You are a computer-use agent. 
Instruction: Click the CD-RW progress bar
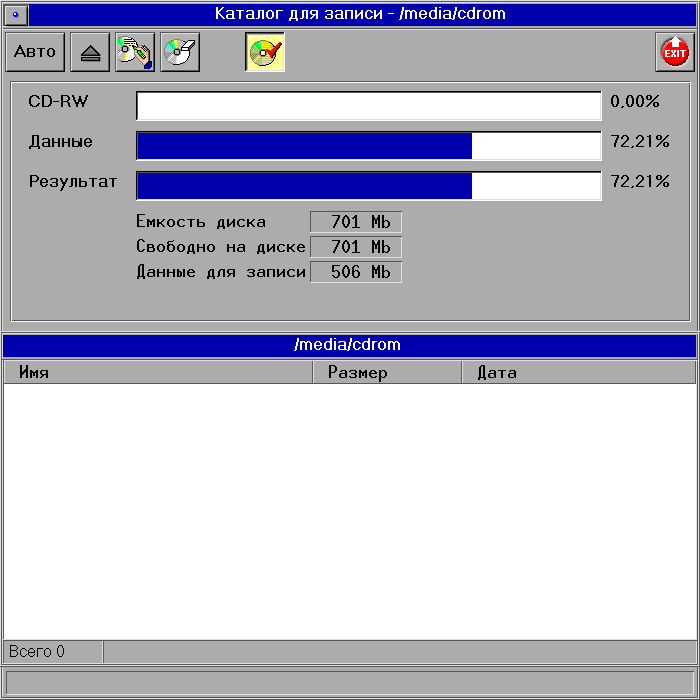tap(369, 106)
